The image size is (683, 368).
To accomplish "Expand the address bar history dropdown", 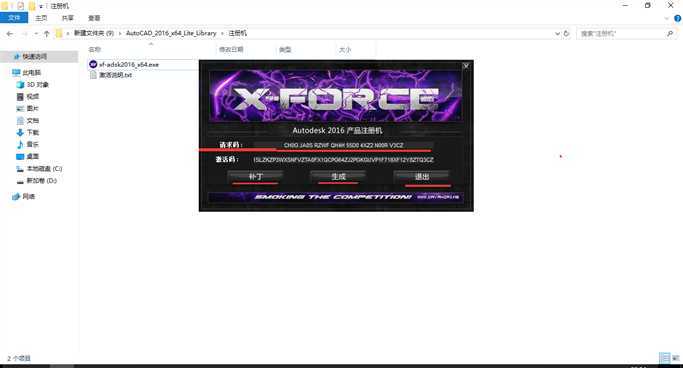I will pos(557,34).
